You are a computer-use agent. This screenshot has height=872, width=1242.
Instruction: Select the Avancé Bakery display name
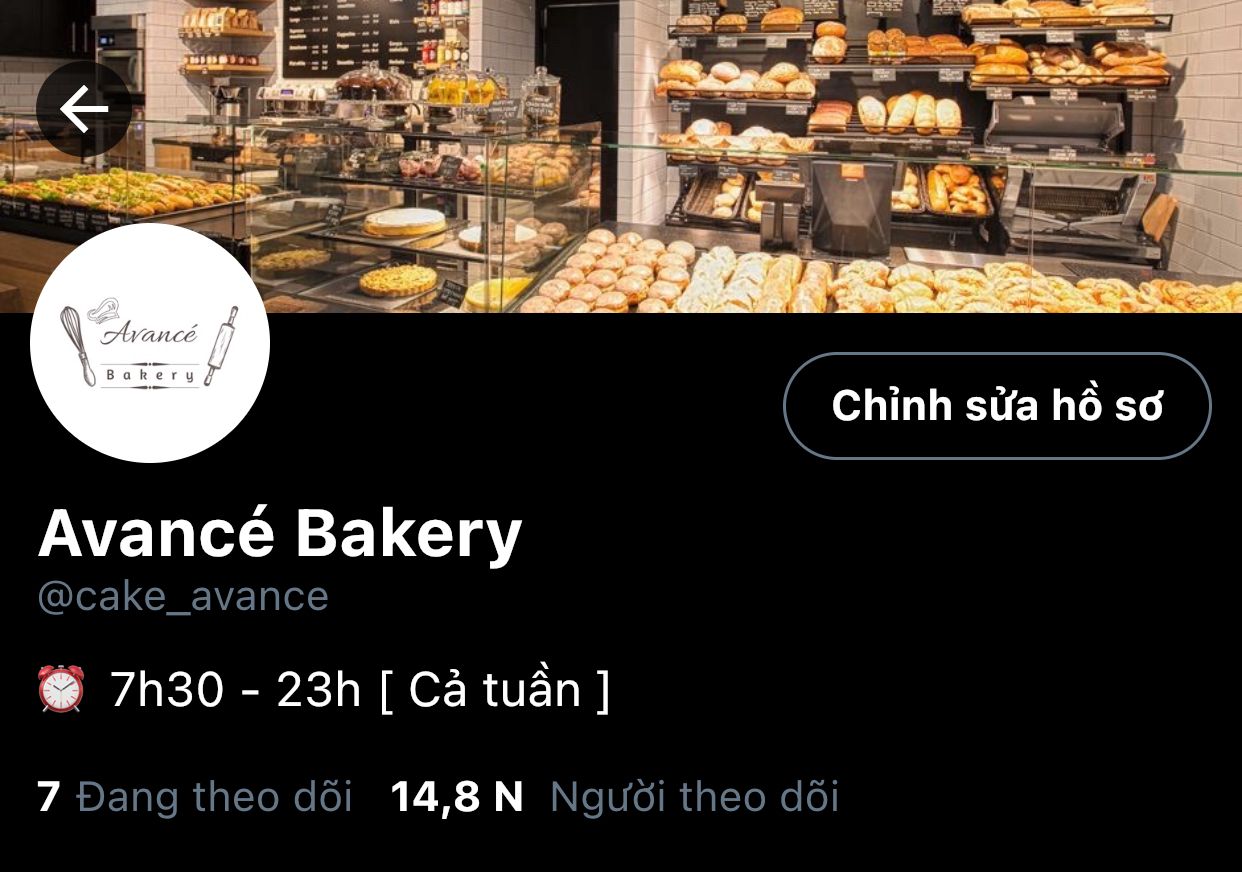pos(280,534)
